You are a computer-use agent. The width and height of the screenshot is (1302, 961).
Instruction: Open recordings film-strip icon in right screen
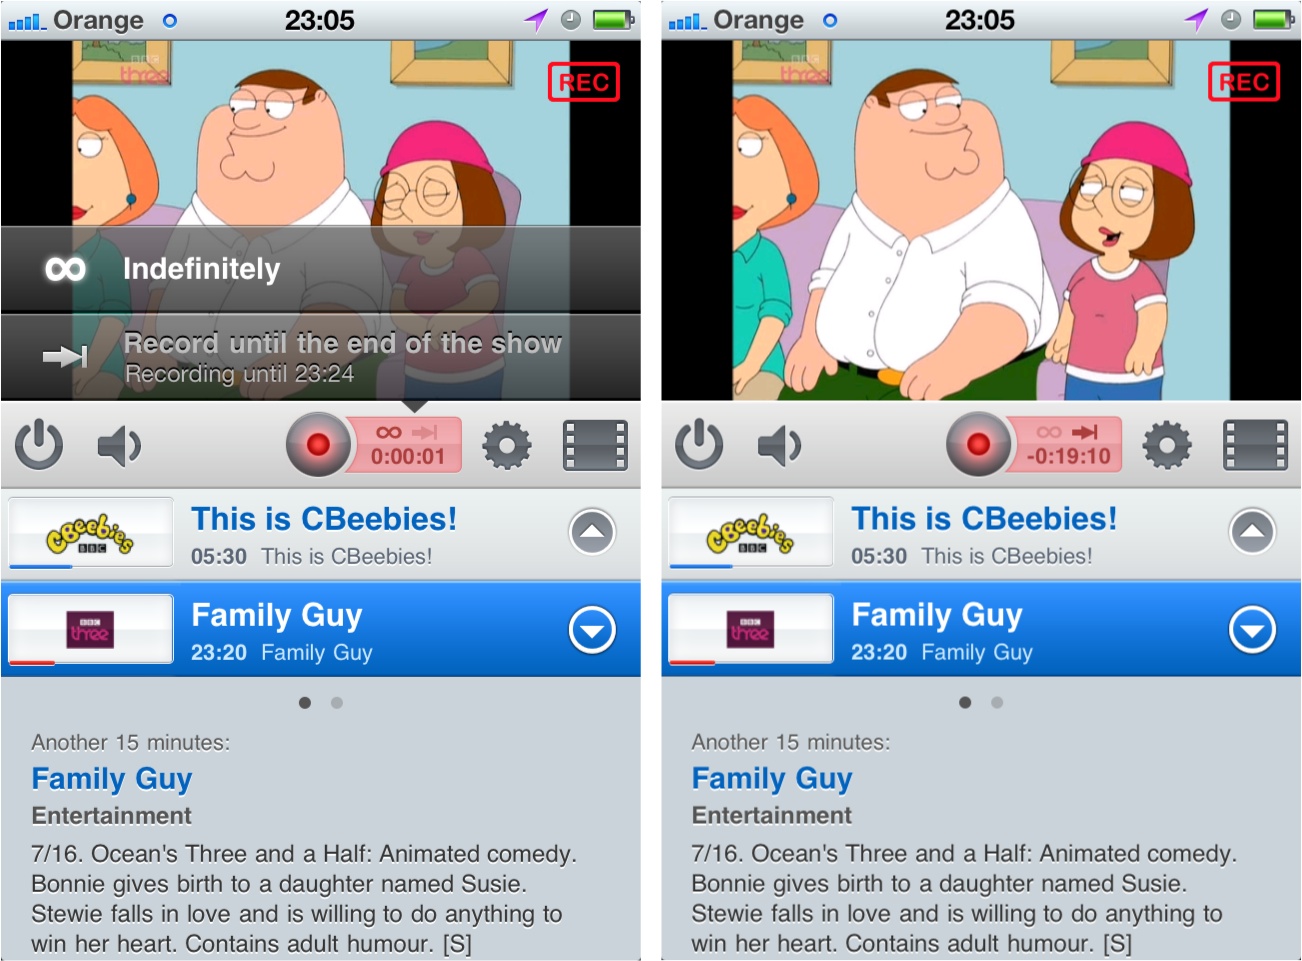pos(1255,446)
